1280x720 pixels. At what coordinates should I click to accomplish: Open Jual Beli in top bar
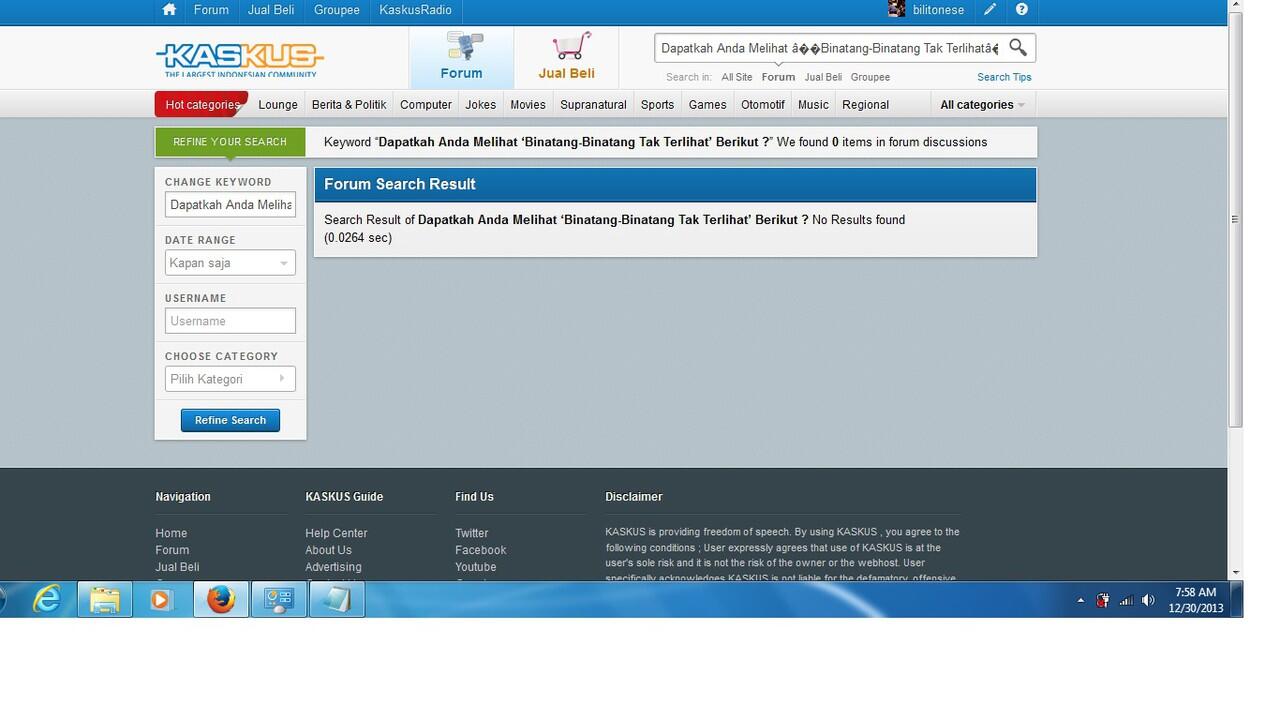tap(271, 10)
